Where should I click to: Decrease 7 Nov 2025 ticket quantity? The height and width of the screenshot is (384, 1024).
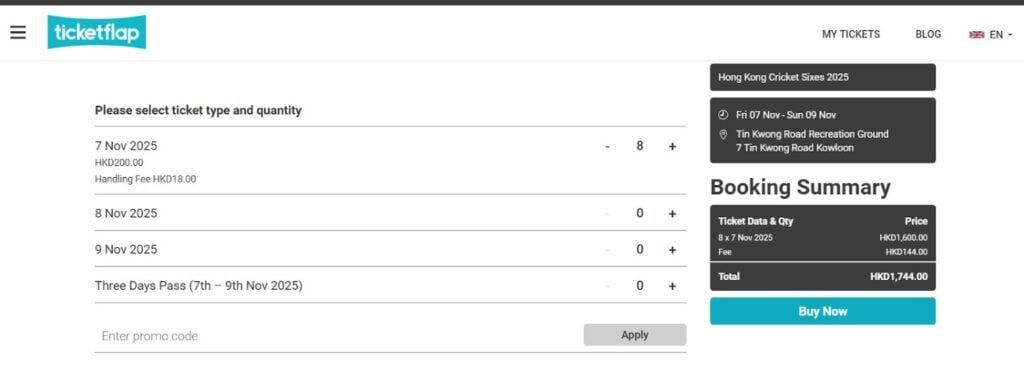(x=607, y=146)
